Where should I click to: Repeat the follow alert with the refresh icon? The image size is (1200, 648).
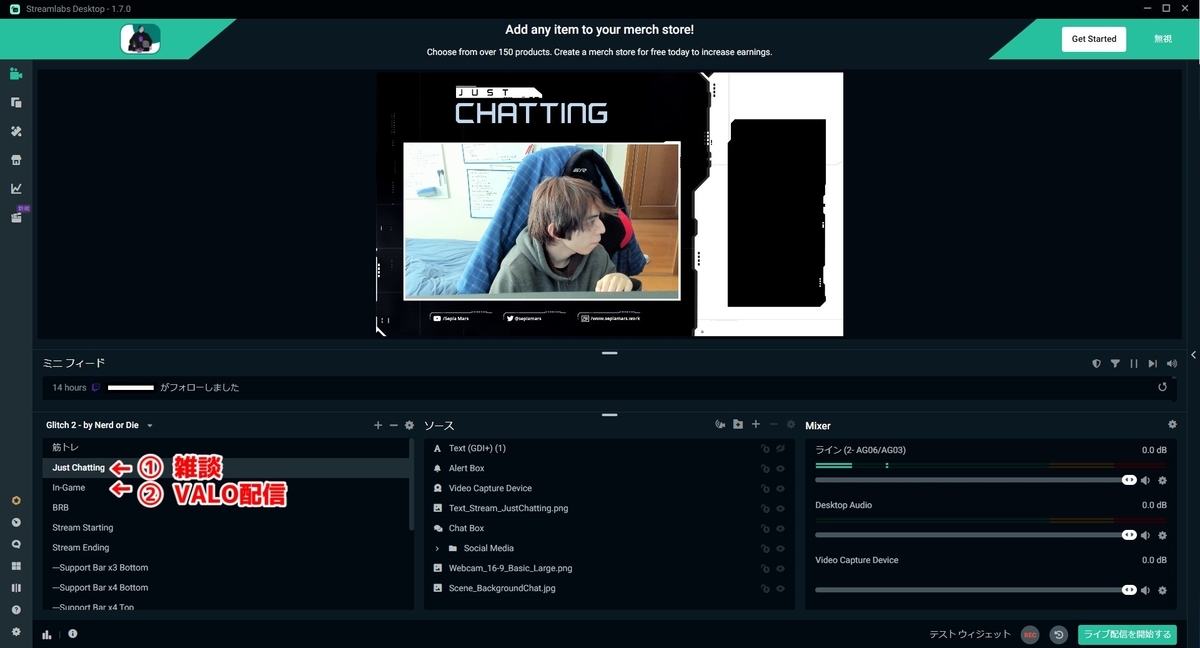click(1163, 387)
